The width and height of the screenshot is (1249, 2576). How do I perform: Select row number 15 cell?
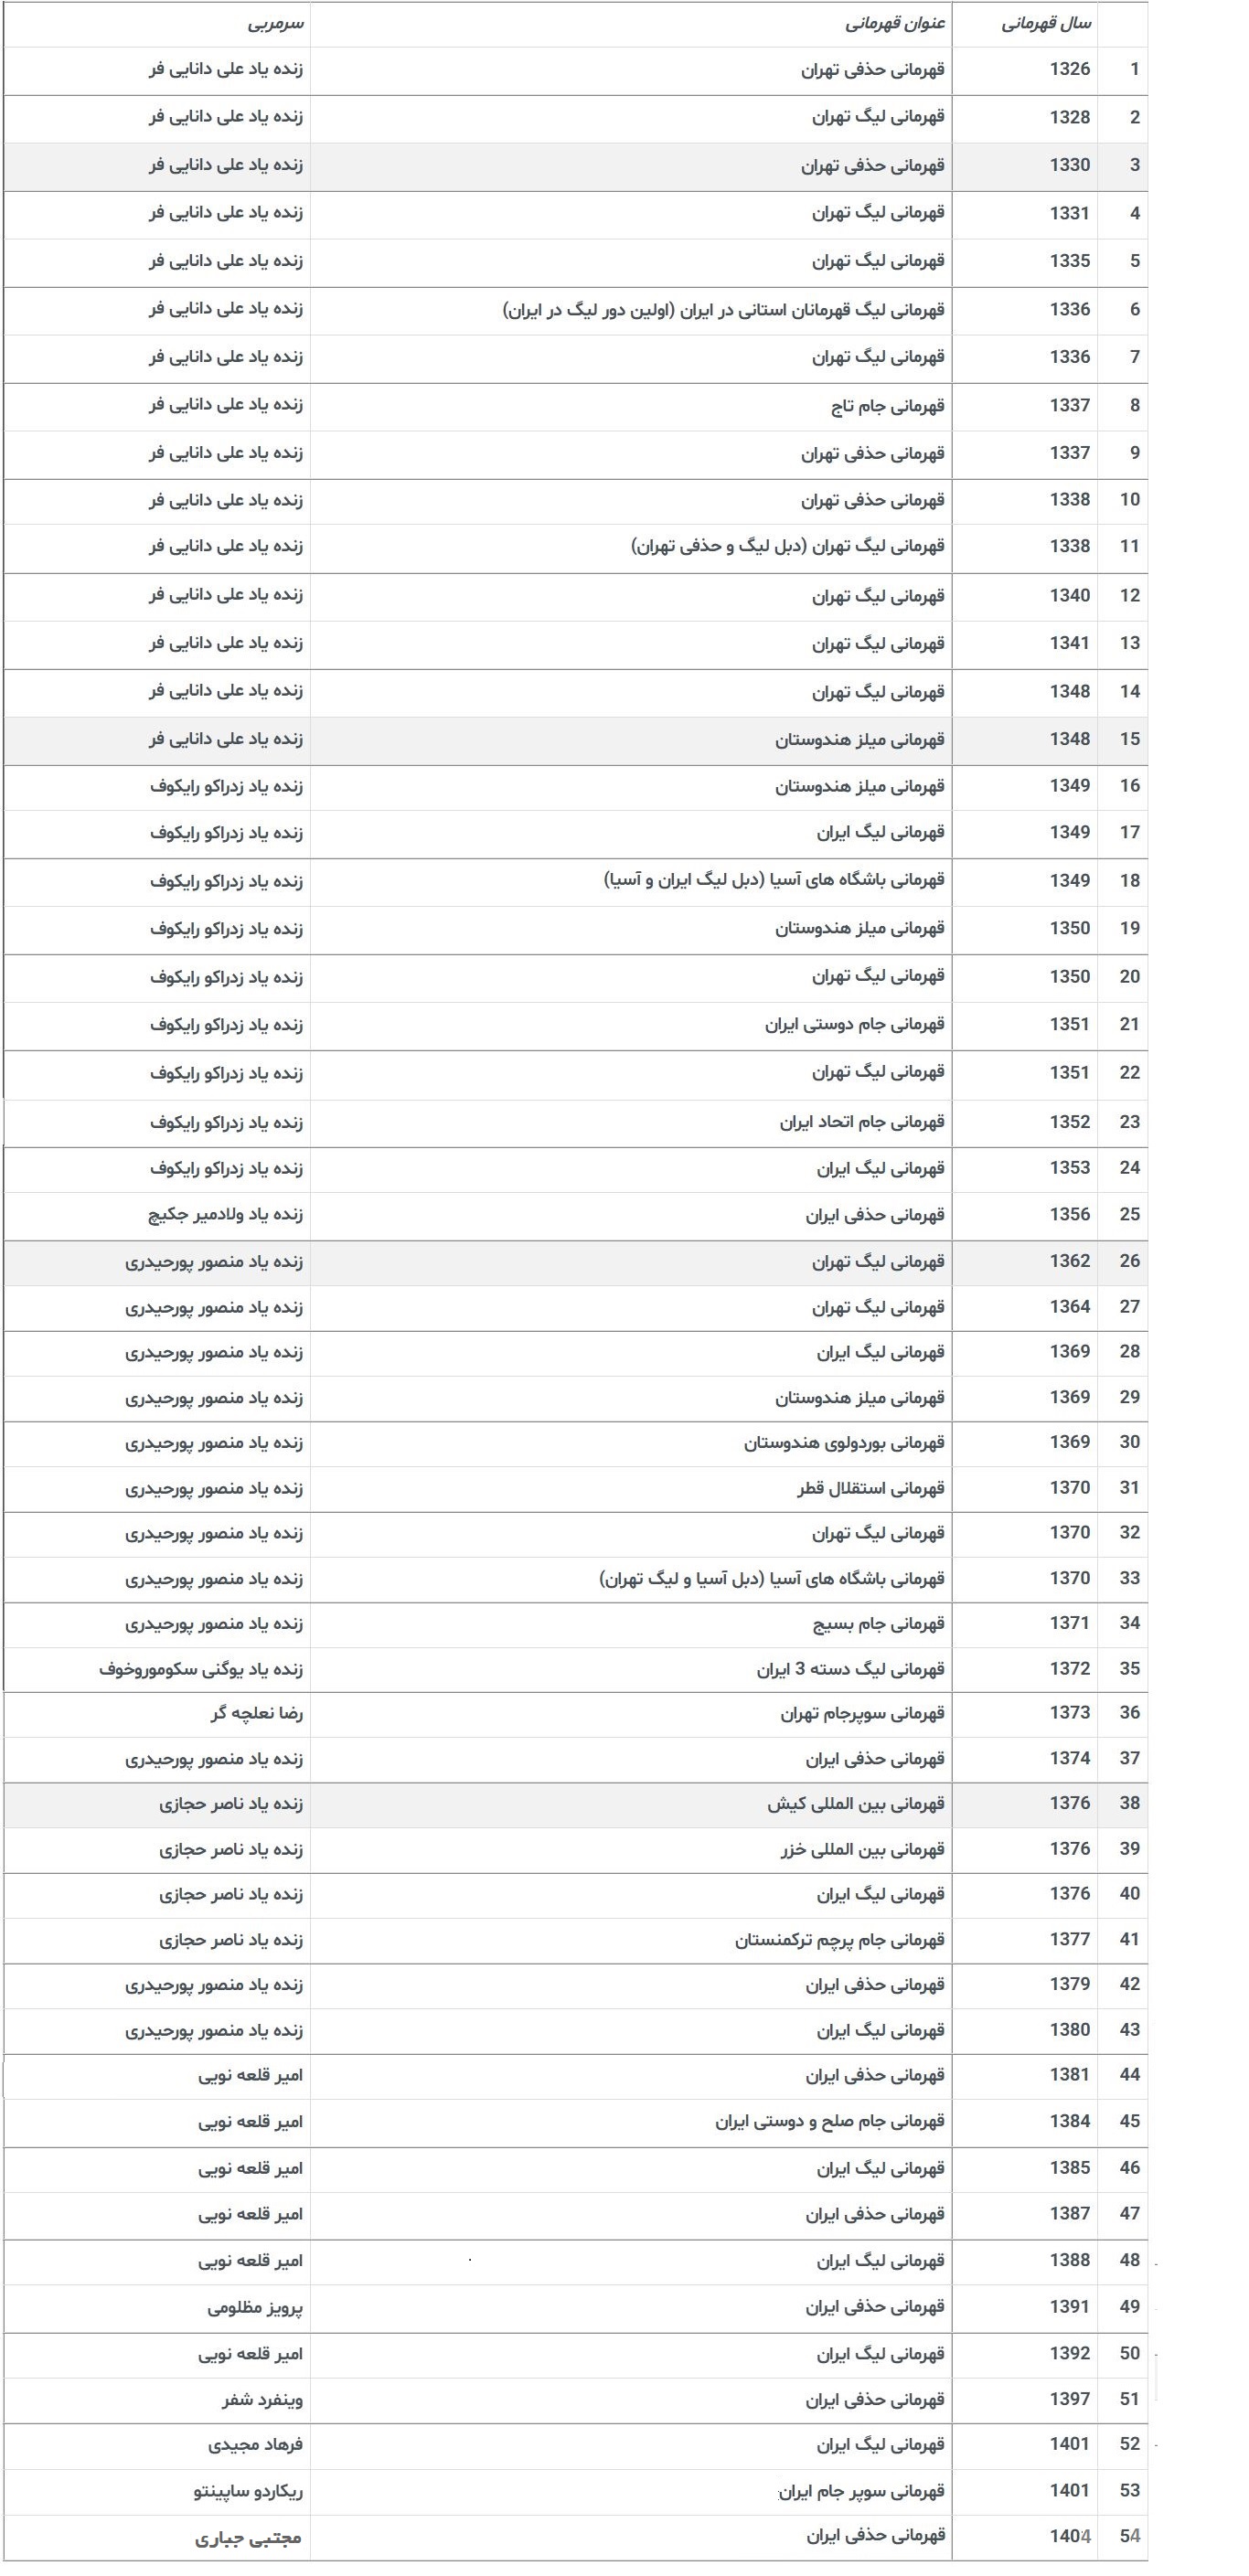(1129, 739)
